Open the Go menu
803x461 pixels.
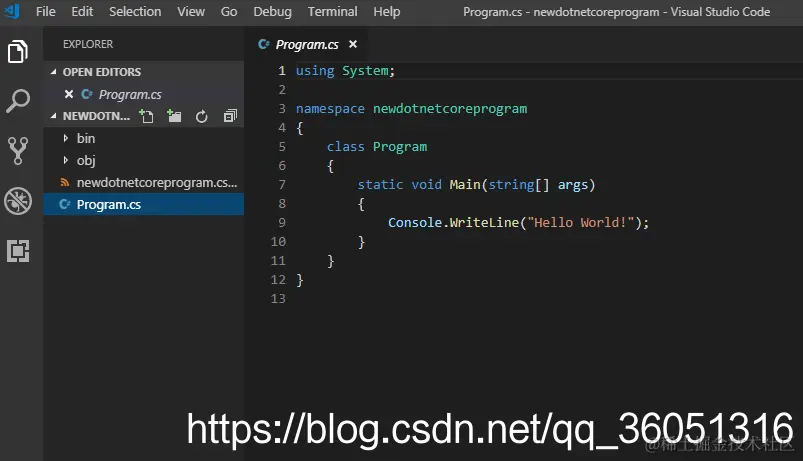pos(228,11)
